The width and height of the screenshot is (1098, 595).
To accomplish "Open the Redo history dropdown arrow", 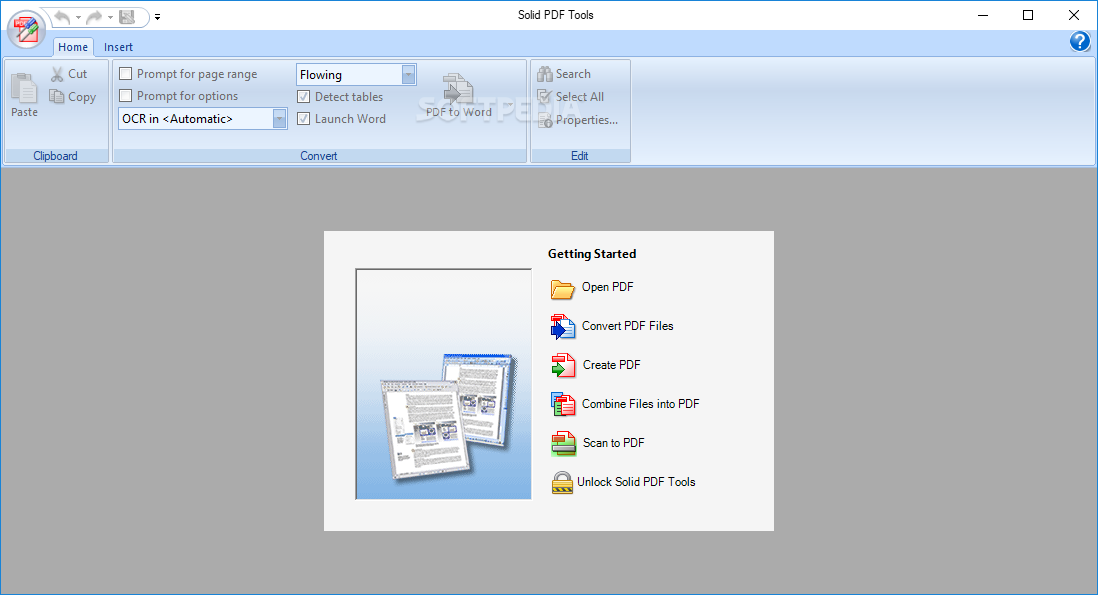I will point(110,18).
